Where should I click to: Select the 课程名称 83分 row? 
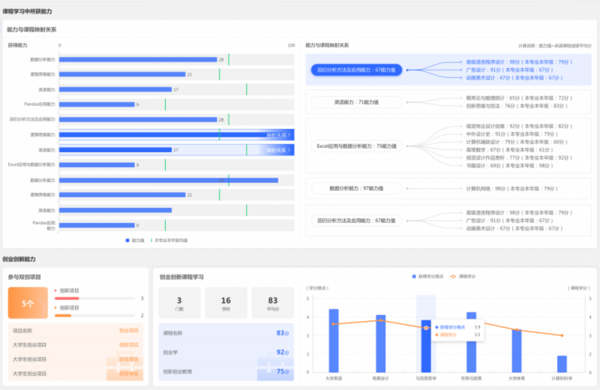click(x=226, y=333)
